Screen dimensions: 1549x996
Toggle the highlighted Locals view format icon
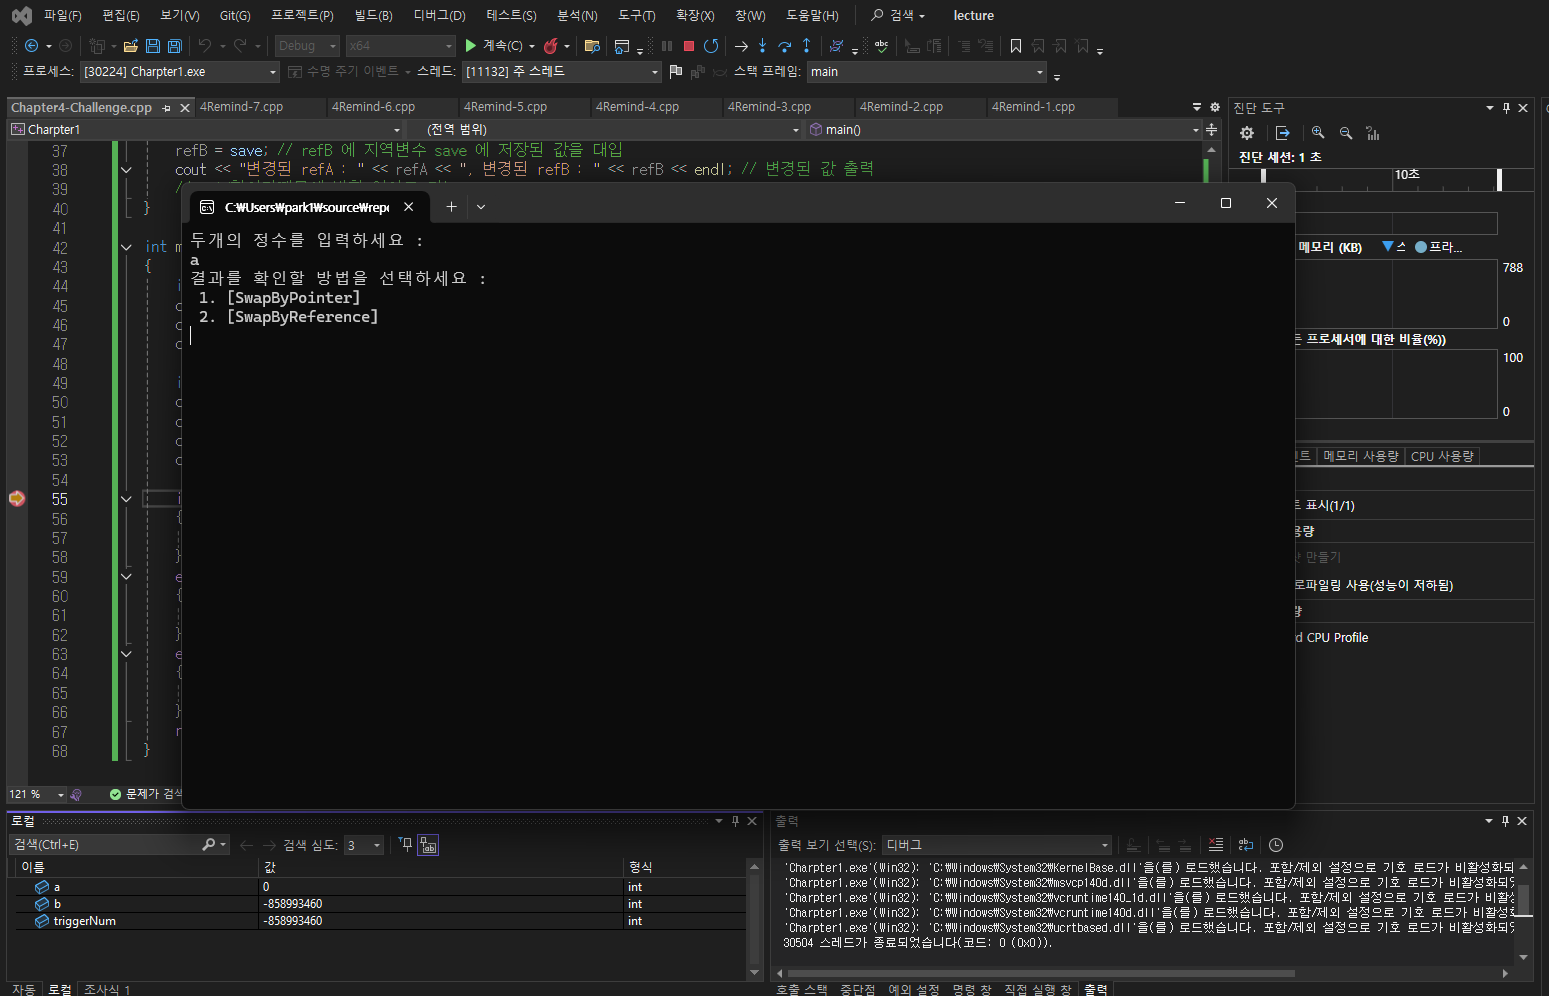tap(428, 845)
